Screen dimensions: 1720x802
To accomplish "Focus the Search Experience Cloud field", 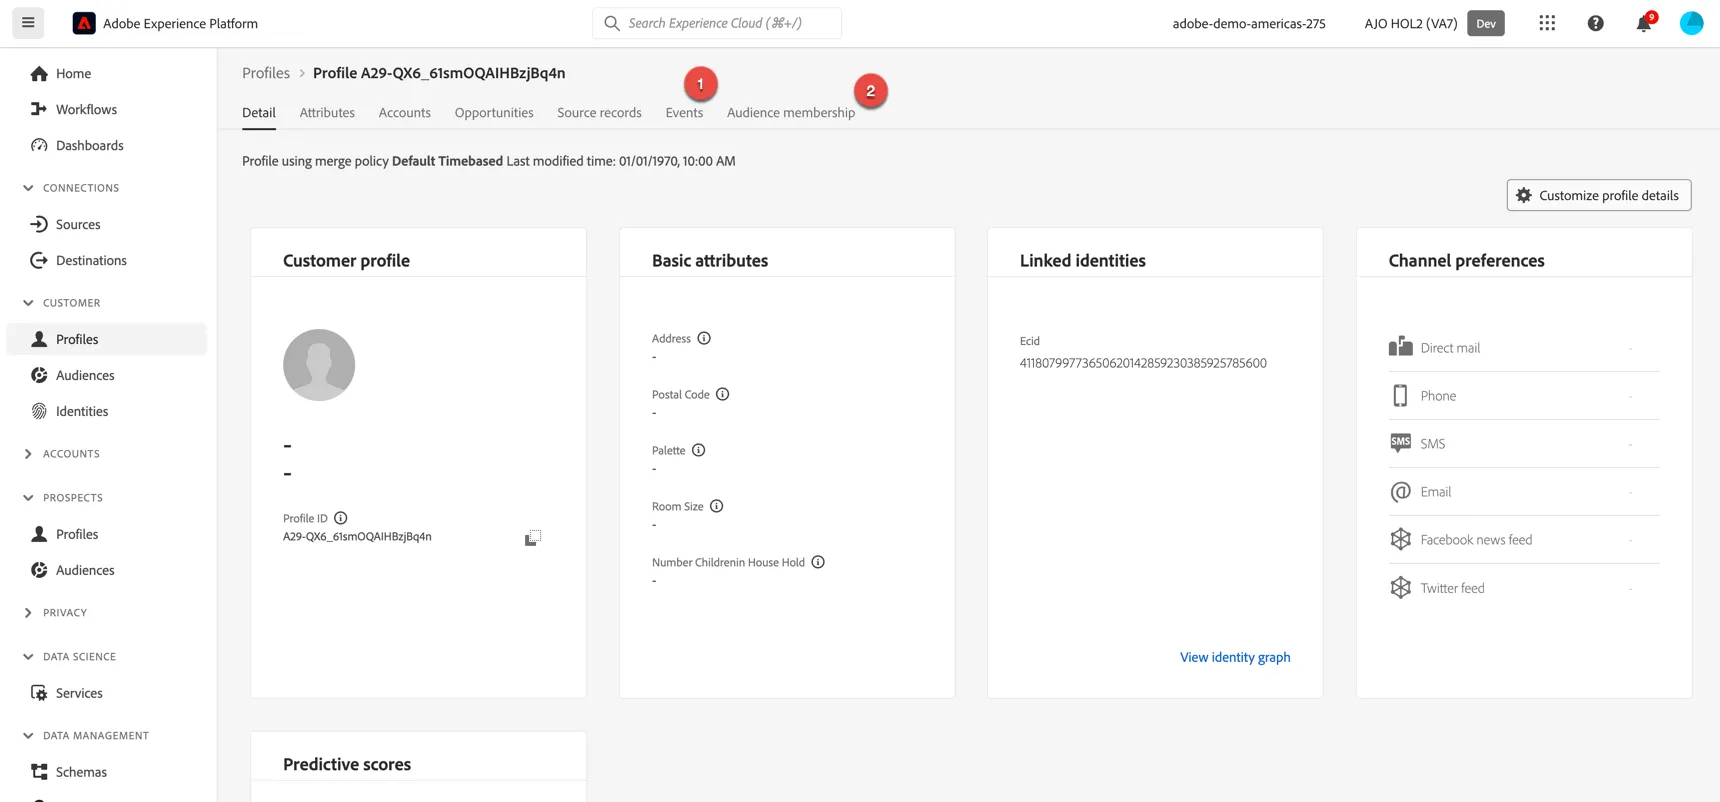I will [x=717, y=23].
